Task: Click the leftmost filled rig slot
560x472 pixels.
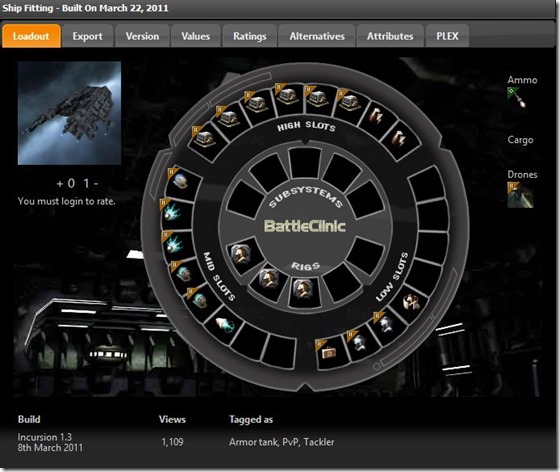Action: click(240, 255)
